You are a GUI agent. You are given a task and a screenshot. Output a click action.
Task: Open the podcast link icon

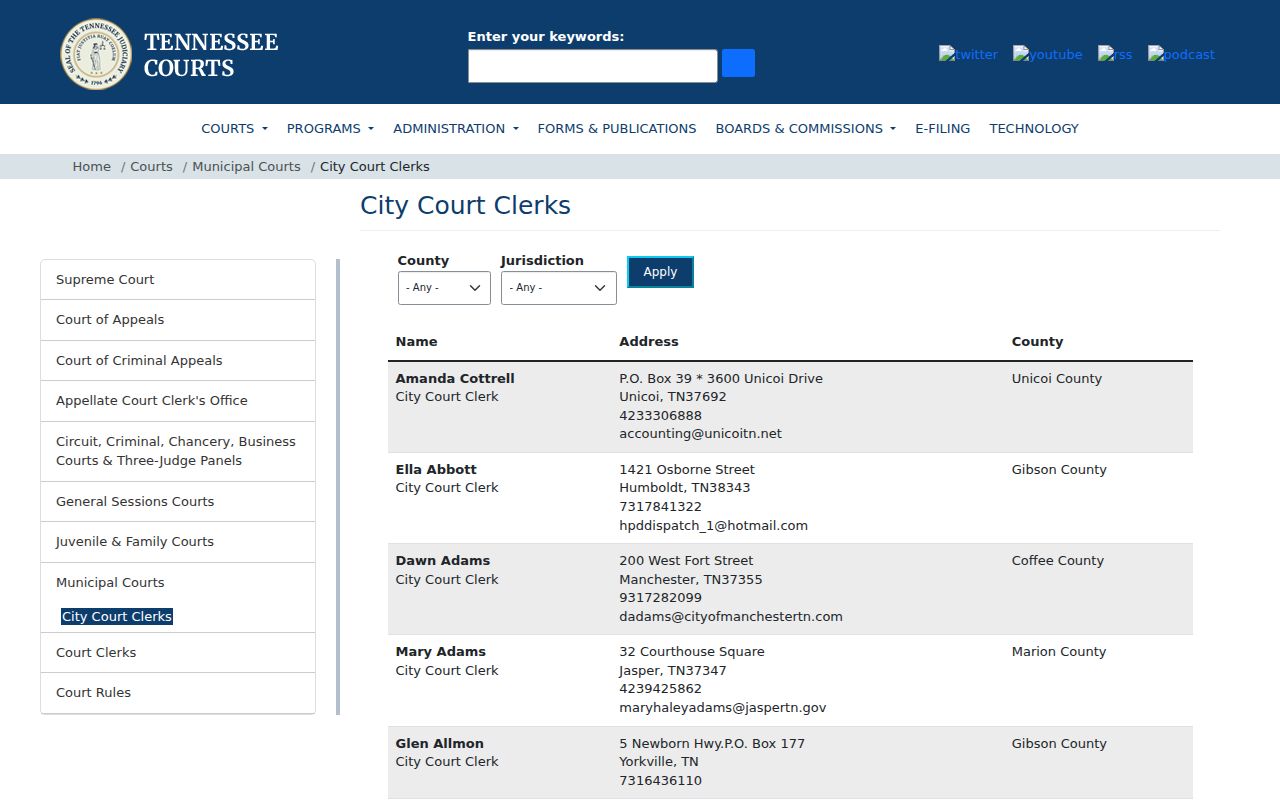(1181, 54)
